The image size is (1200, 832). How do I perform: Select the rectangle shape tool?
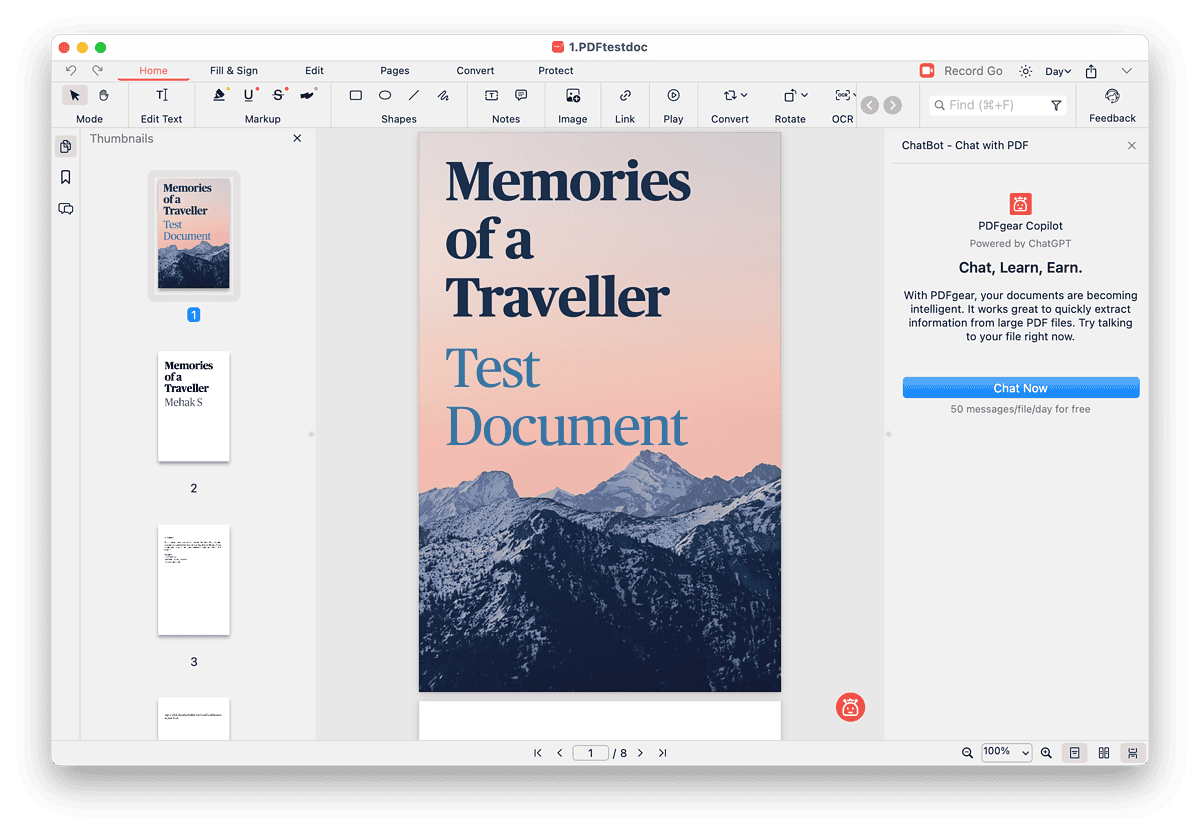click(x=356, y=95)
